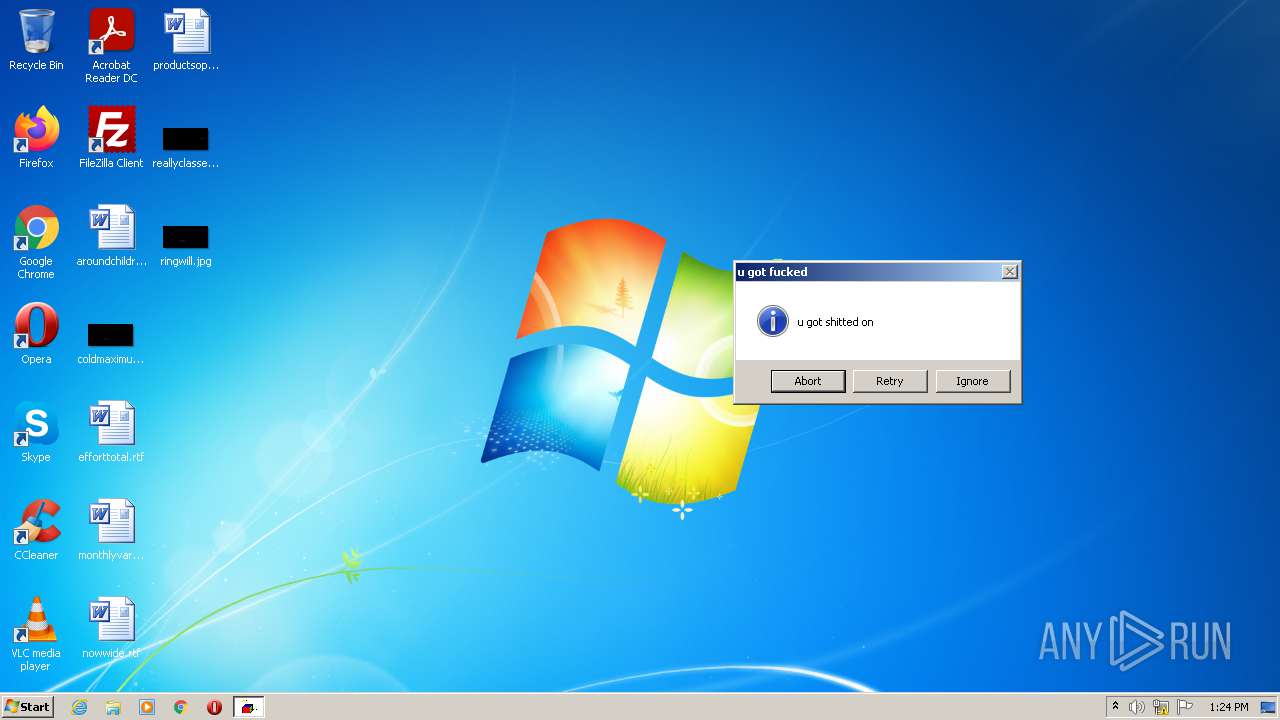
Task: Open the Recycle Bin desktop icon
Action: coord(36,40)
